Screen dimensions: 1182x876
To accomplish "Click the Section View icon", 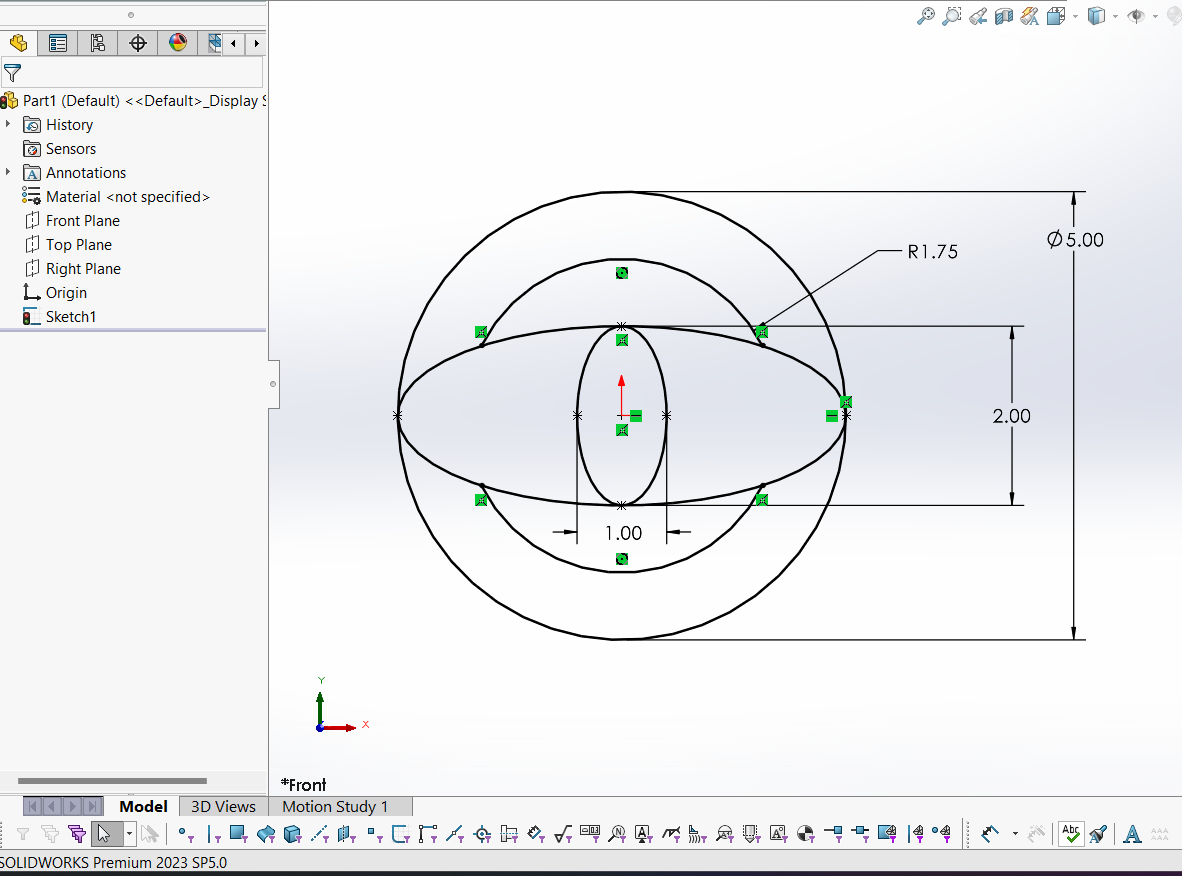I will point(1004,16).
